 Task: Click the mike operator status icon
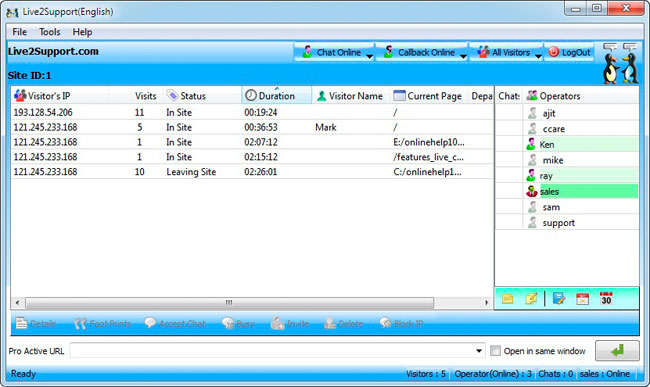(532, 160)
